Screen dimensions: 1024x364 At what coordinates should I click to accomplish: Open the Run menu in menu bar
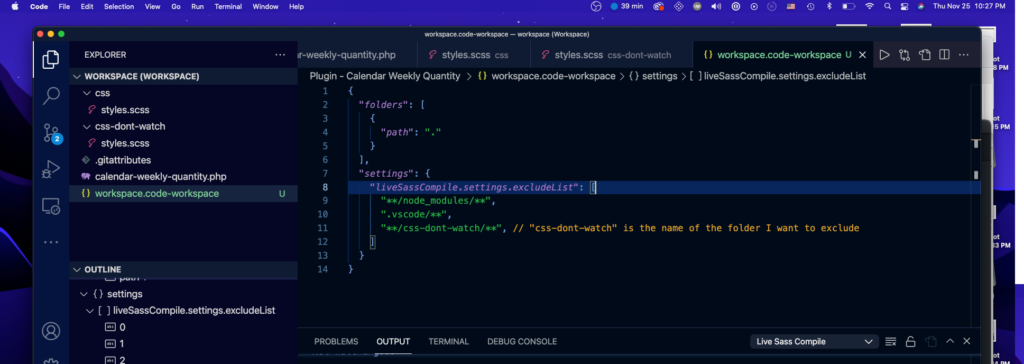click(197, 7)
